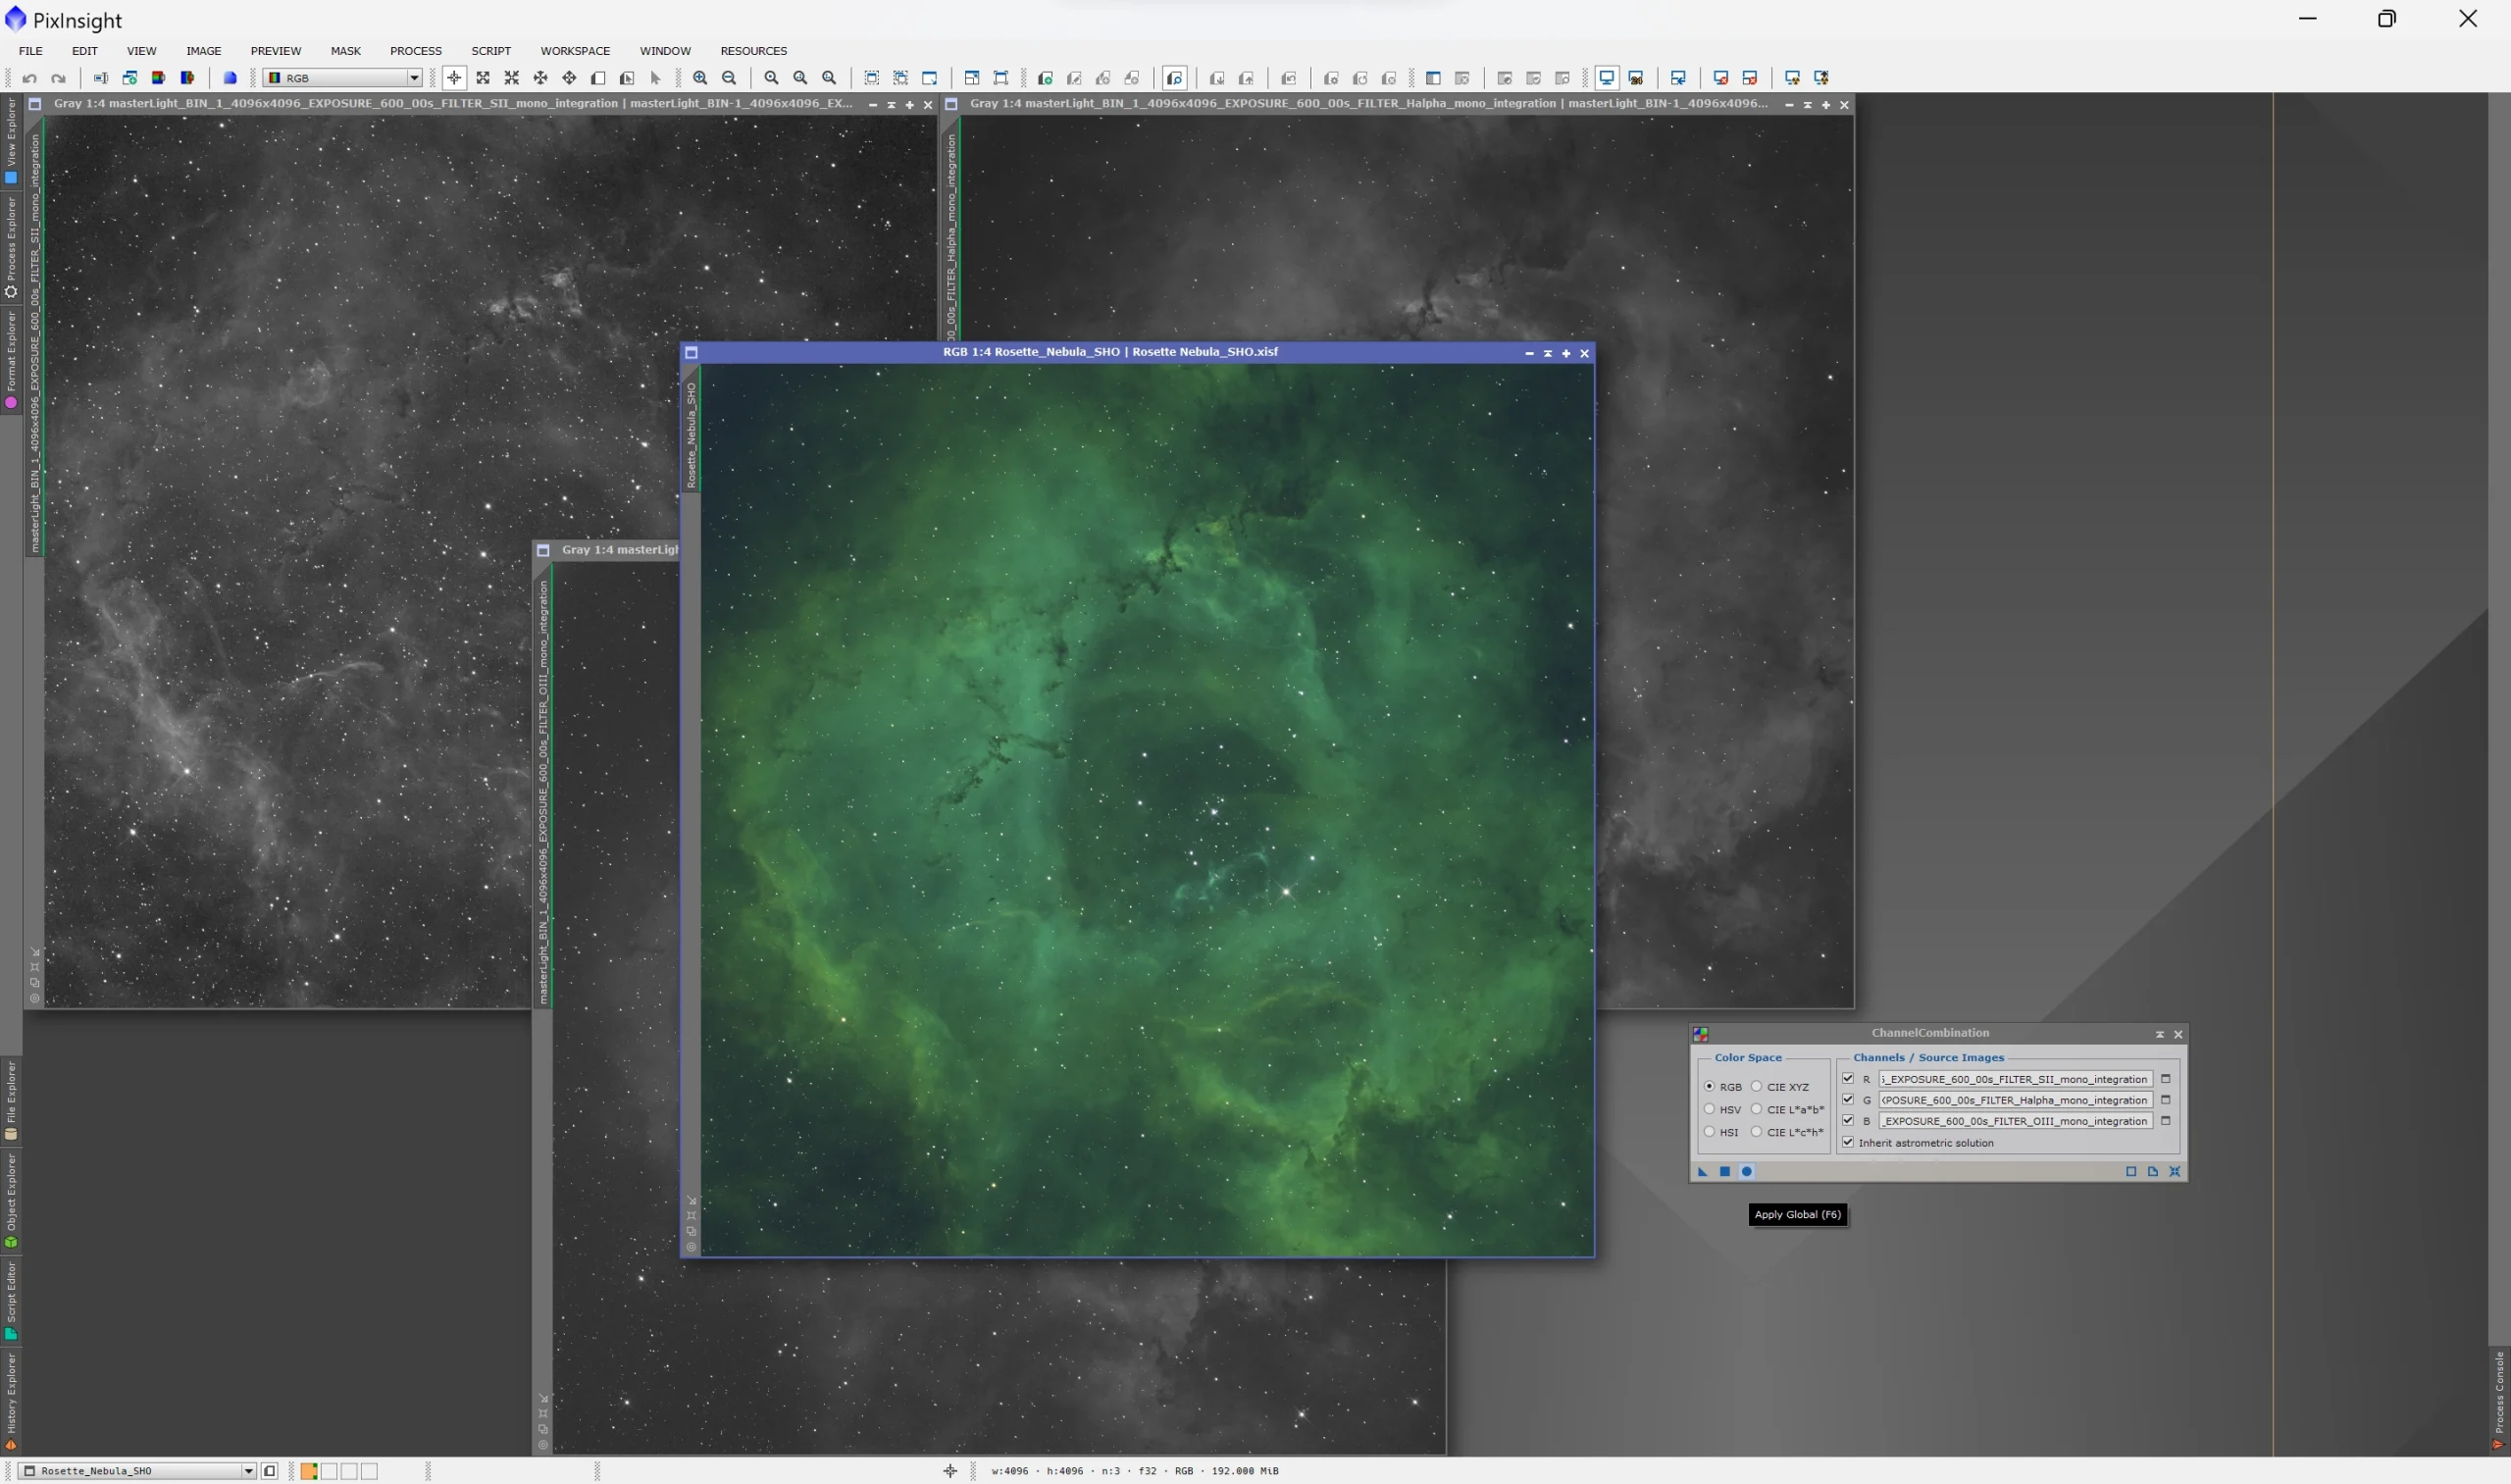Open the SCRIPT menu
The image size is (2511, 1484).
[x=490, y=51]
